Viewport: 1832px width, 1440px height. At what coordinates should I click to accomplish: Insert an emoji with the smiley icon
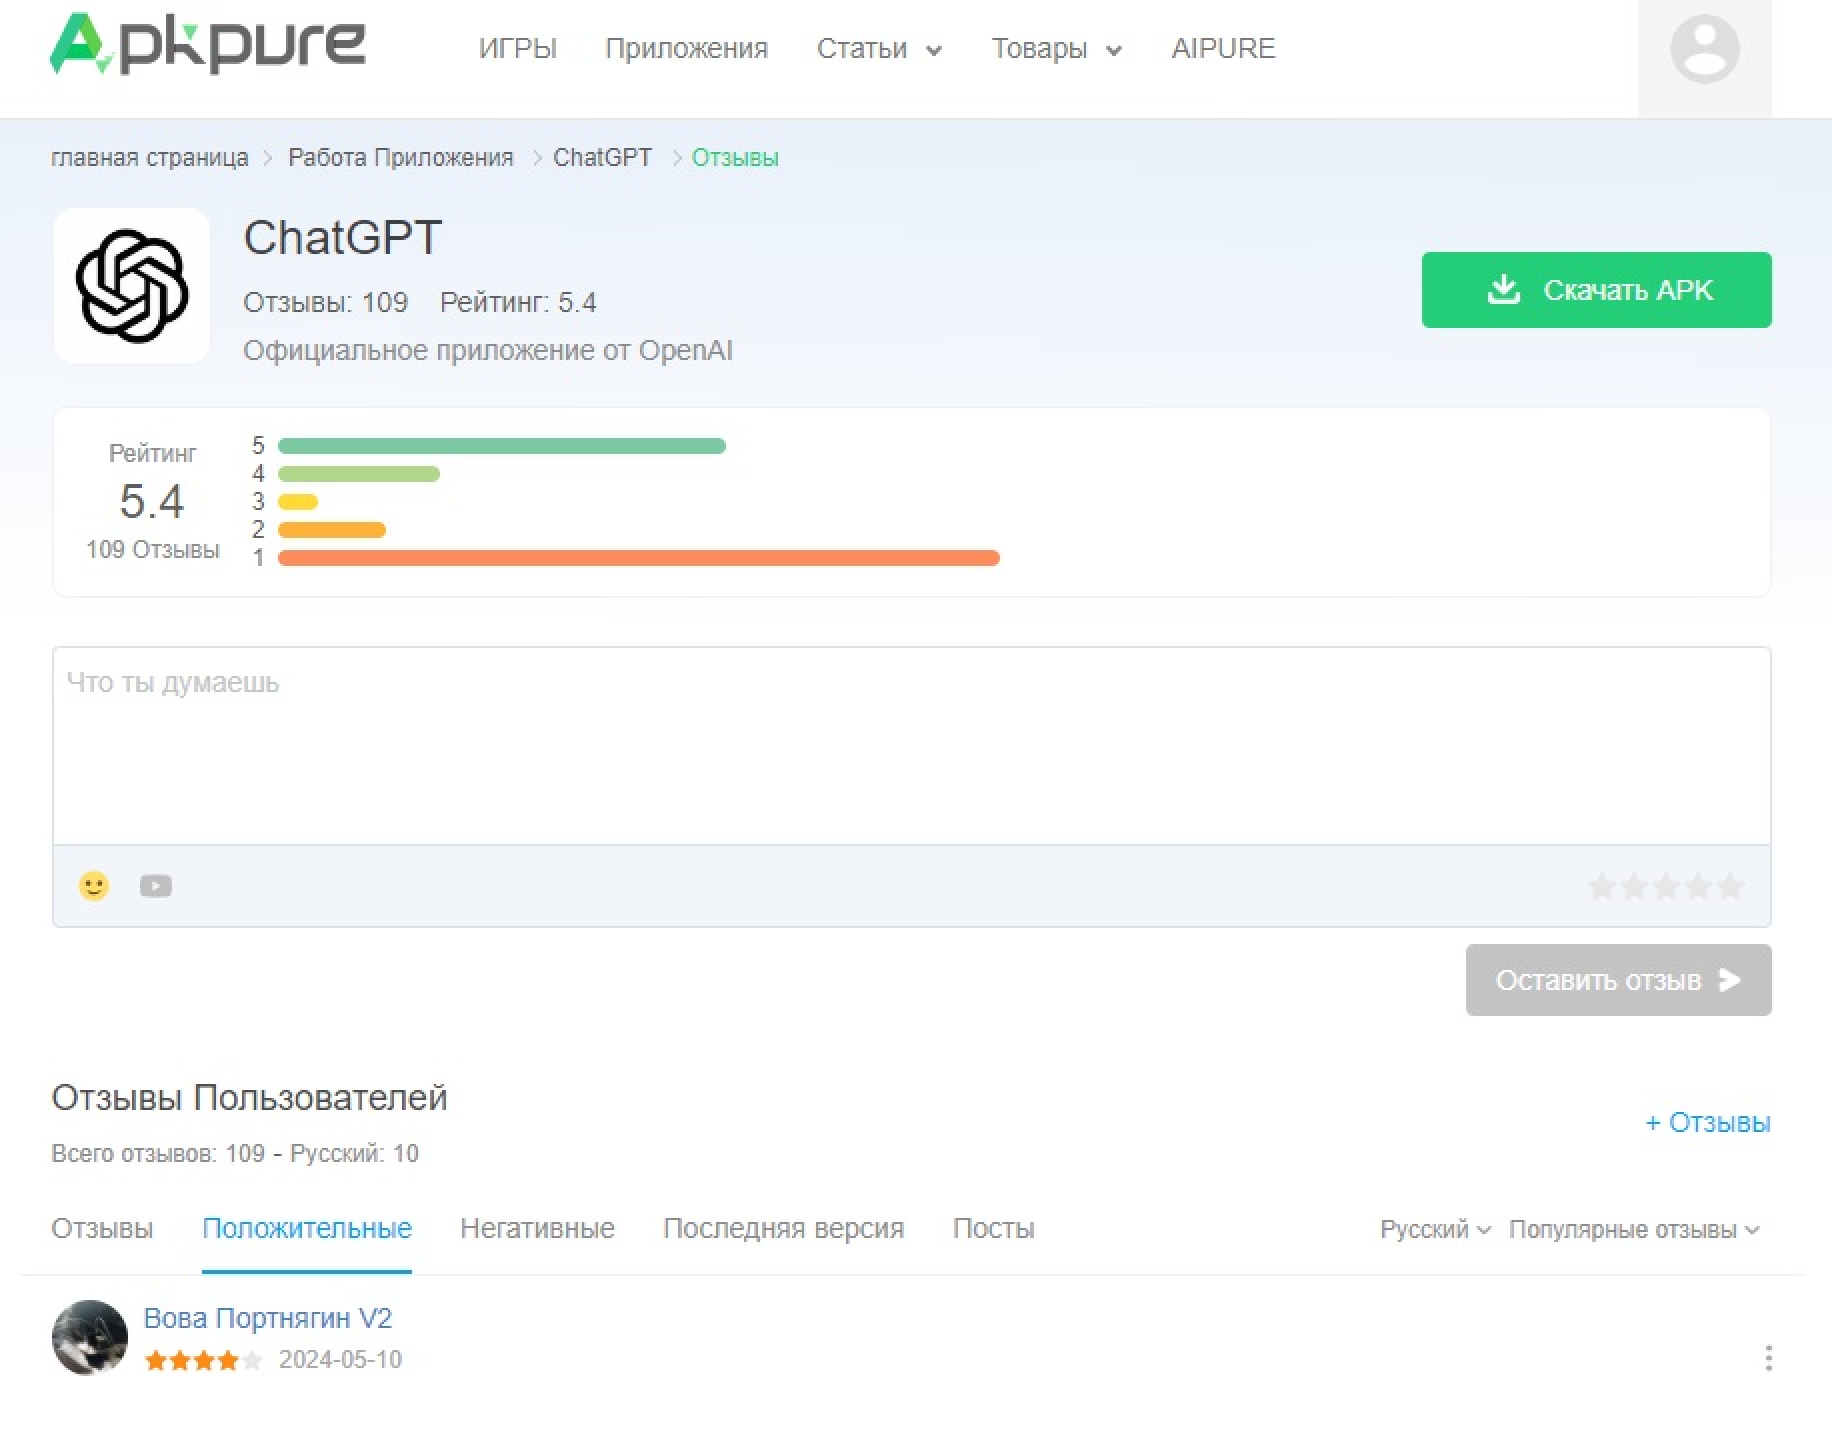[x=94, y=886]
